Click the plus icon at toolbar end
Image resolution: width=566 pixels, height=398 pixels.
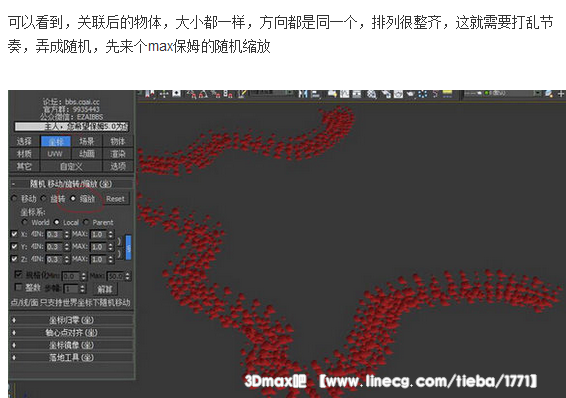point(561,94)
